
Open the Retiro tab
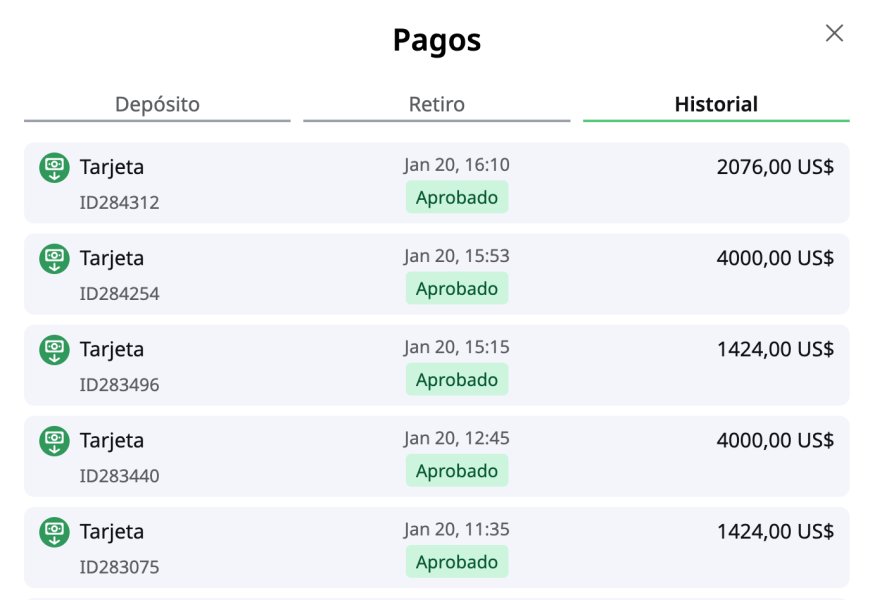[x=437, y=104]
